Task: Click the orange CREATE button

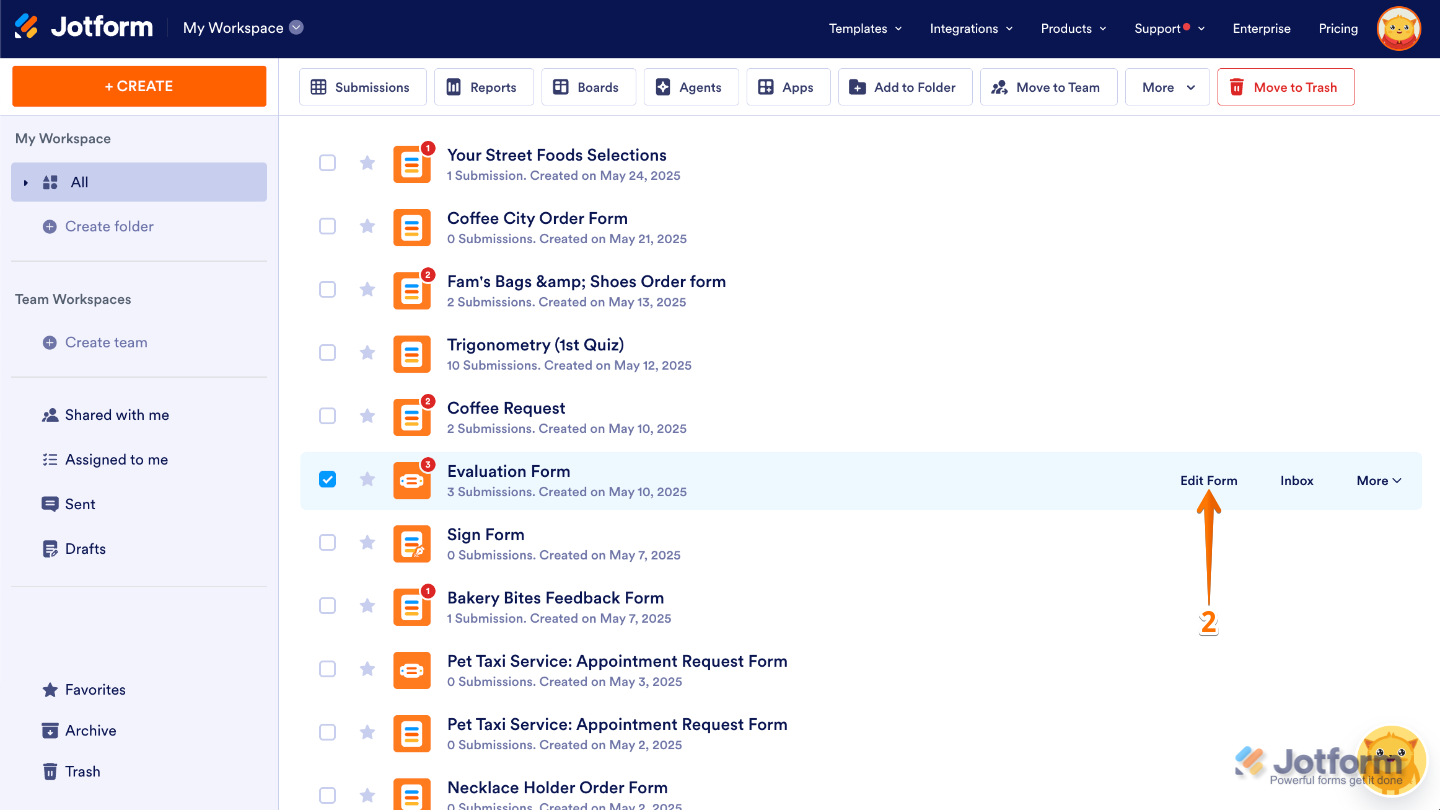Action: pos(138,86)
